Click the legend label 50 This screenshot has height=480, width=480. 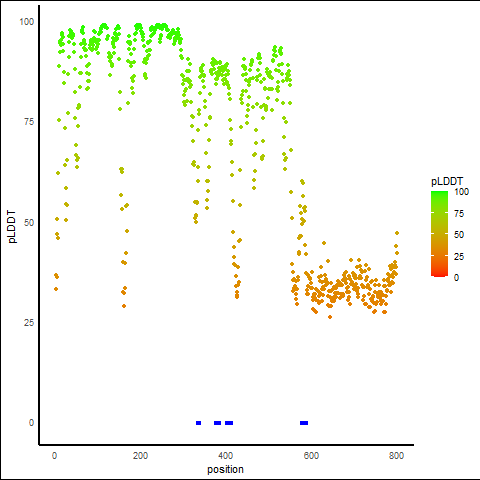459,235
